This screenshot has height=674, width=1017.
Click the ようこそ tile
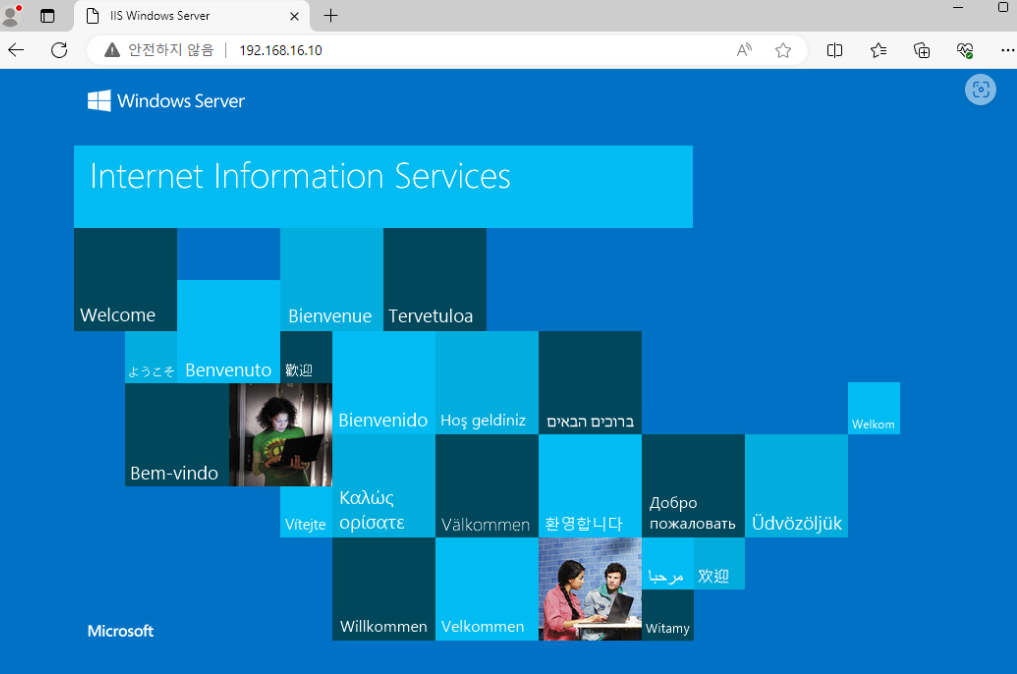[x=151, y=357]
